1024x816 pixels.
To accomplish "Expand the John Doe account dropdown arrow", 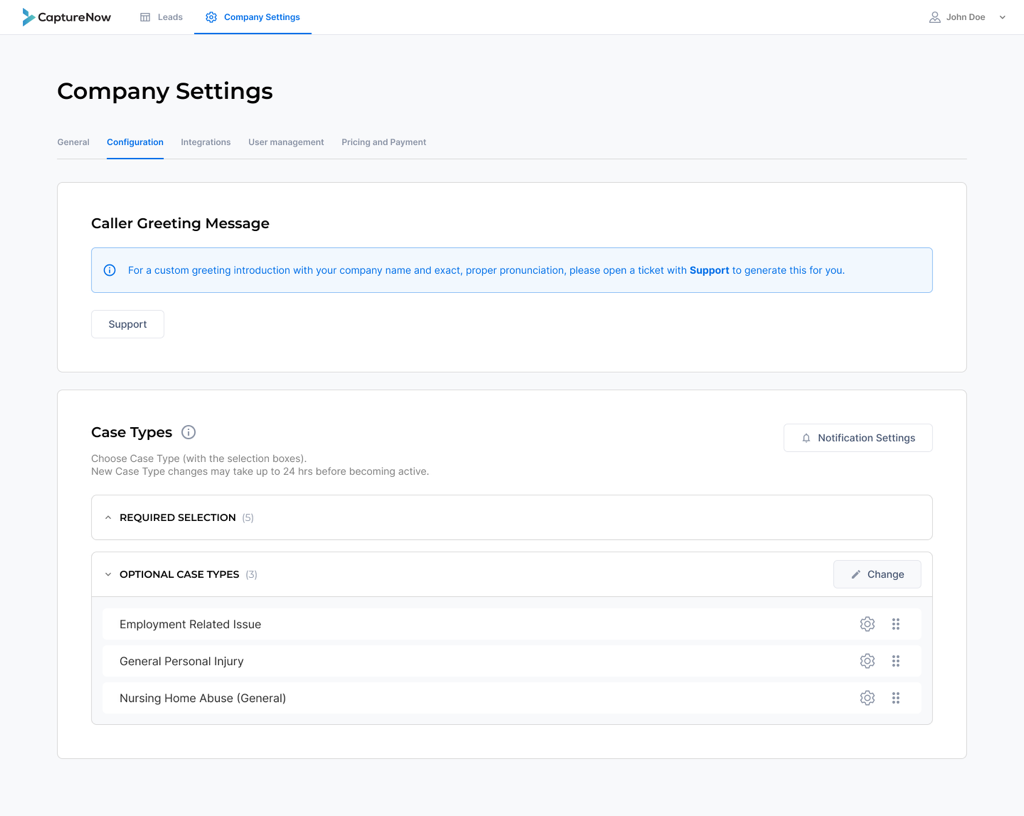I will point(1002,18).
